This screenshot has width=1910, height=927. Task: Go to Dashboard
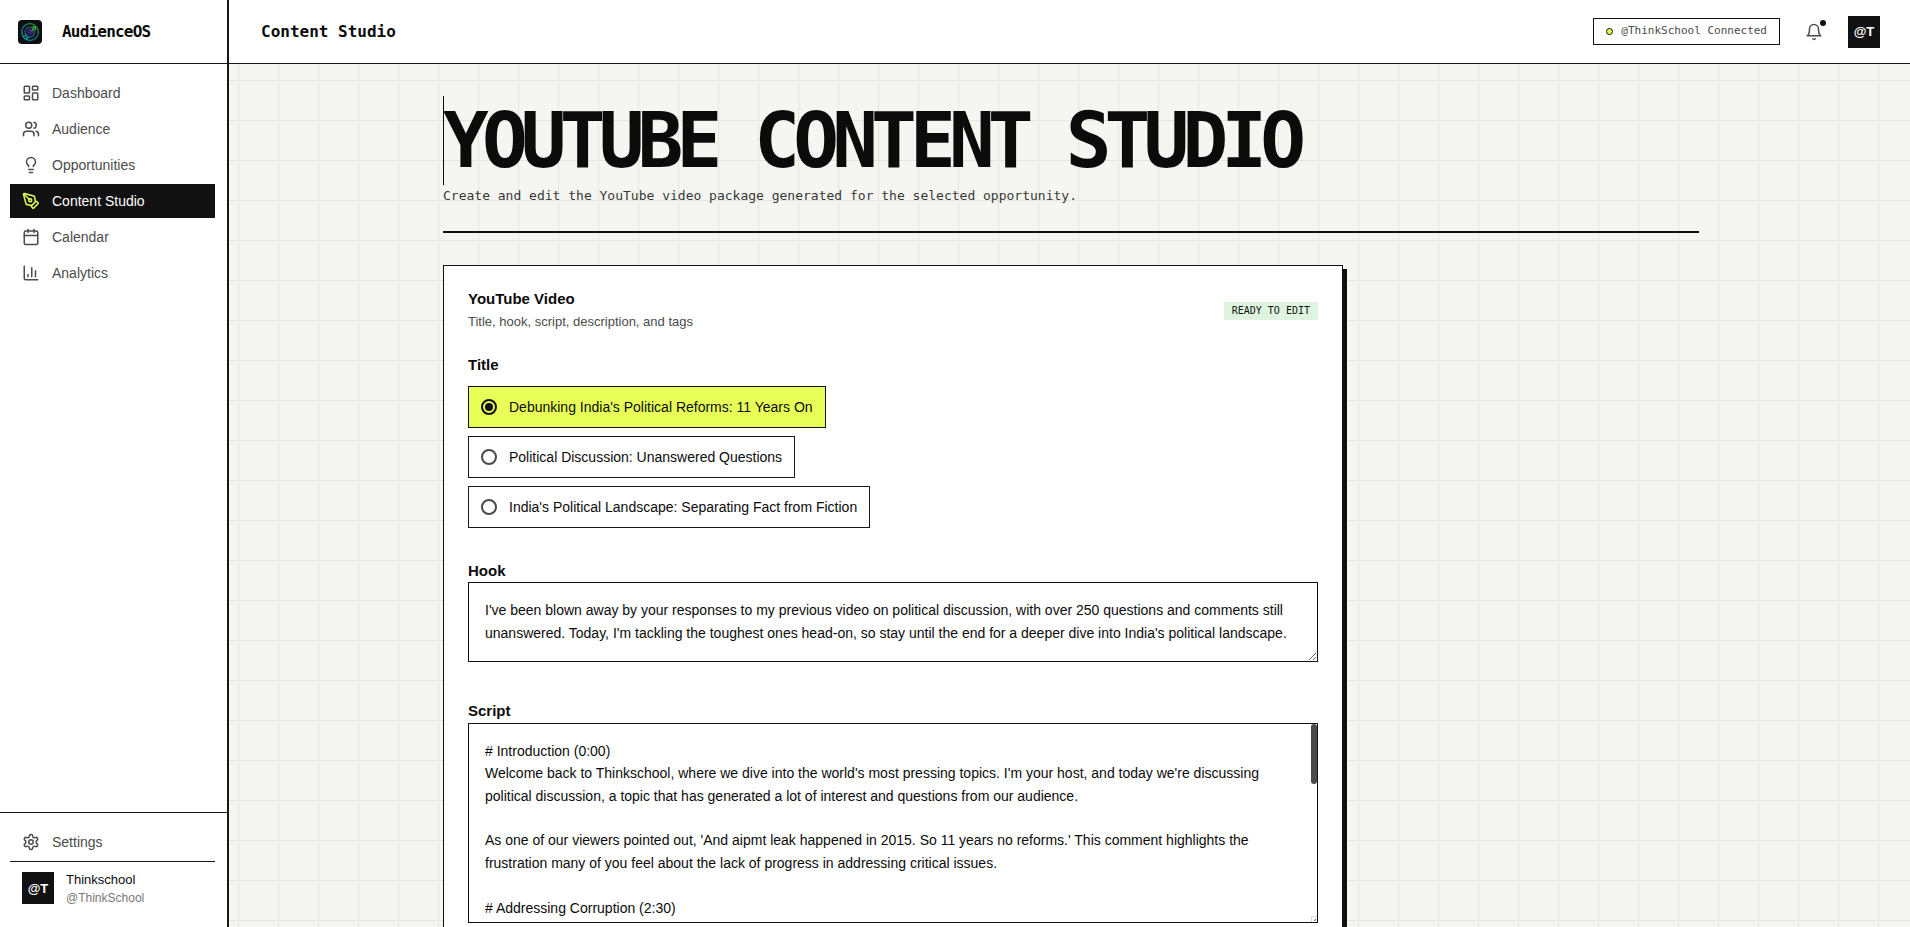click(112, 93)
